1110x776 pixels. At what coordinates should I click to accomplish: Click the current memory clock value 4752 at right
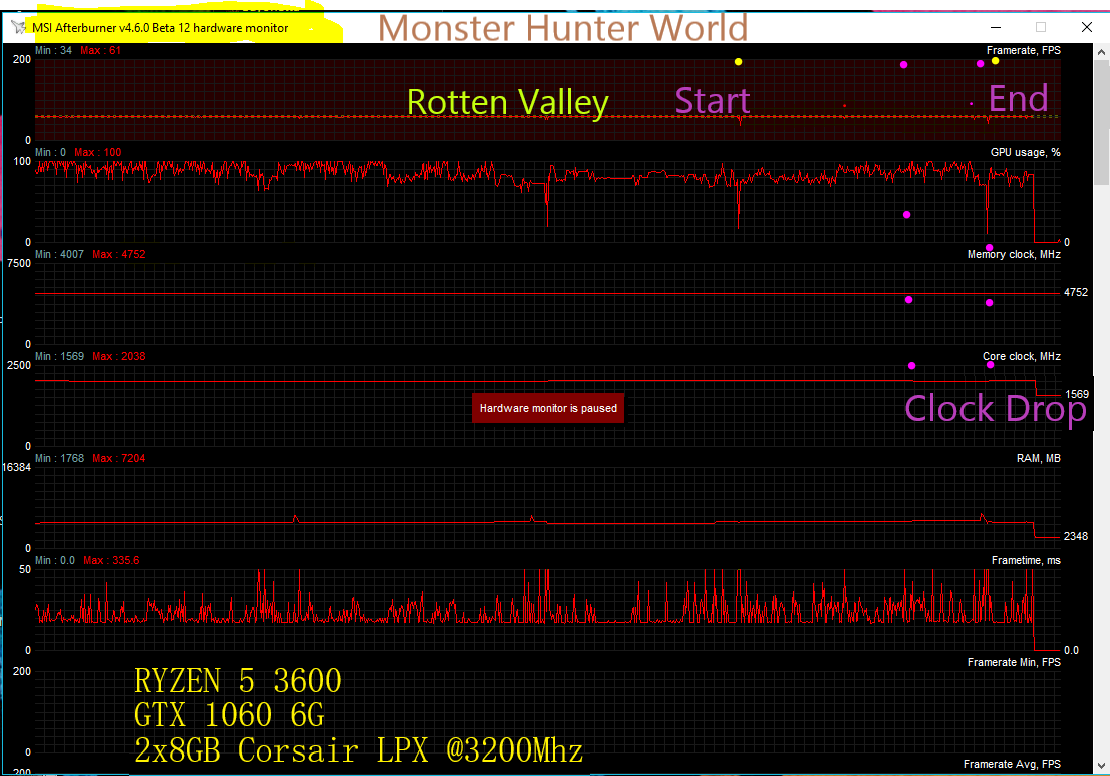pos(1076,292)
